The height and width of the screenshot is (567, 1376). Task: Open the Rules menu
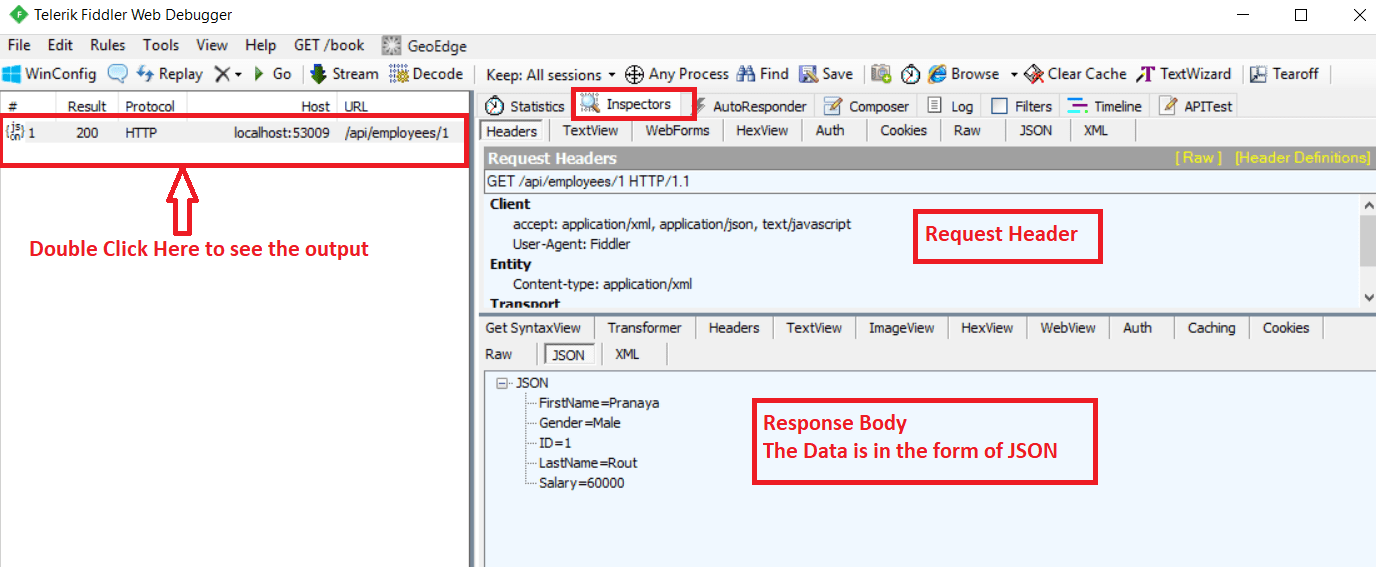click(x=108, y=45)
